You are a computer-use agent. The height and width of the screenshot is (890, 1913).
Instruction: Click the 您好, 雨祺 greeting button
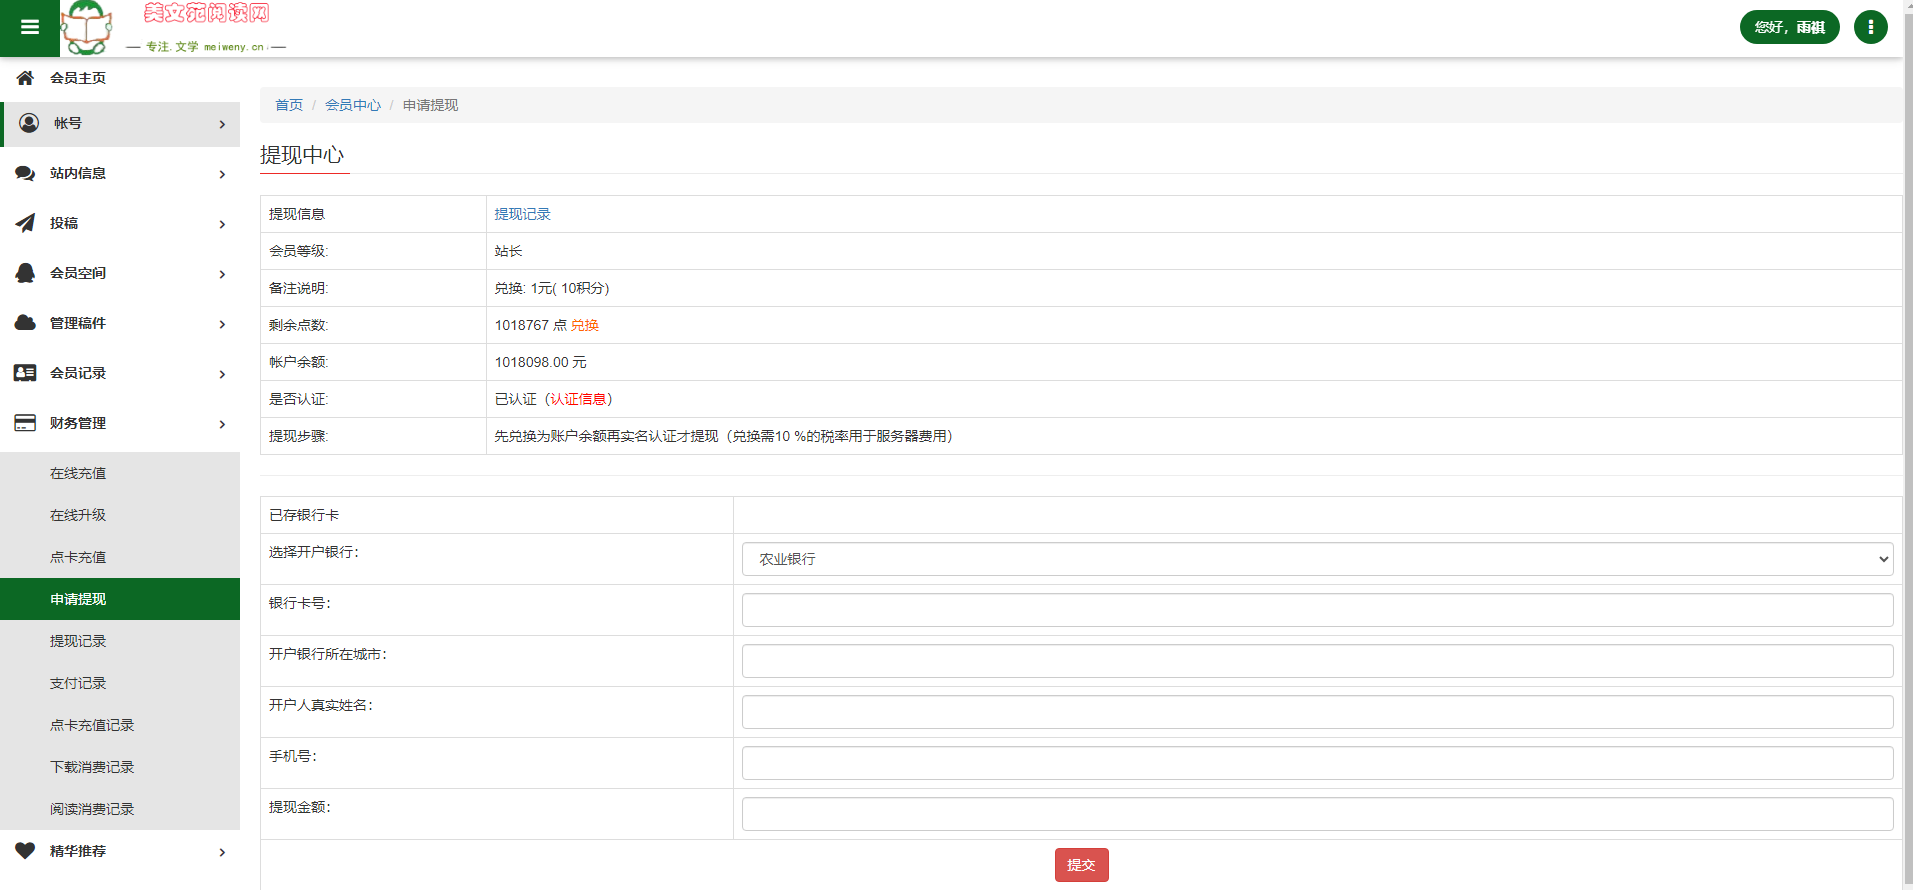click(x=1789, y=27)
